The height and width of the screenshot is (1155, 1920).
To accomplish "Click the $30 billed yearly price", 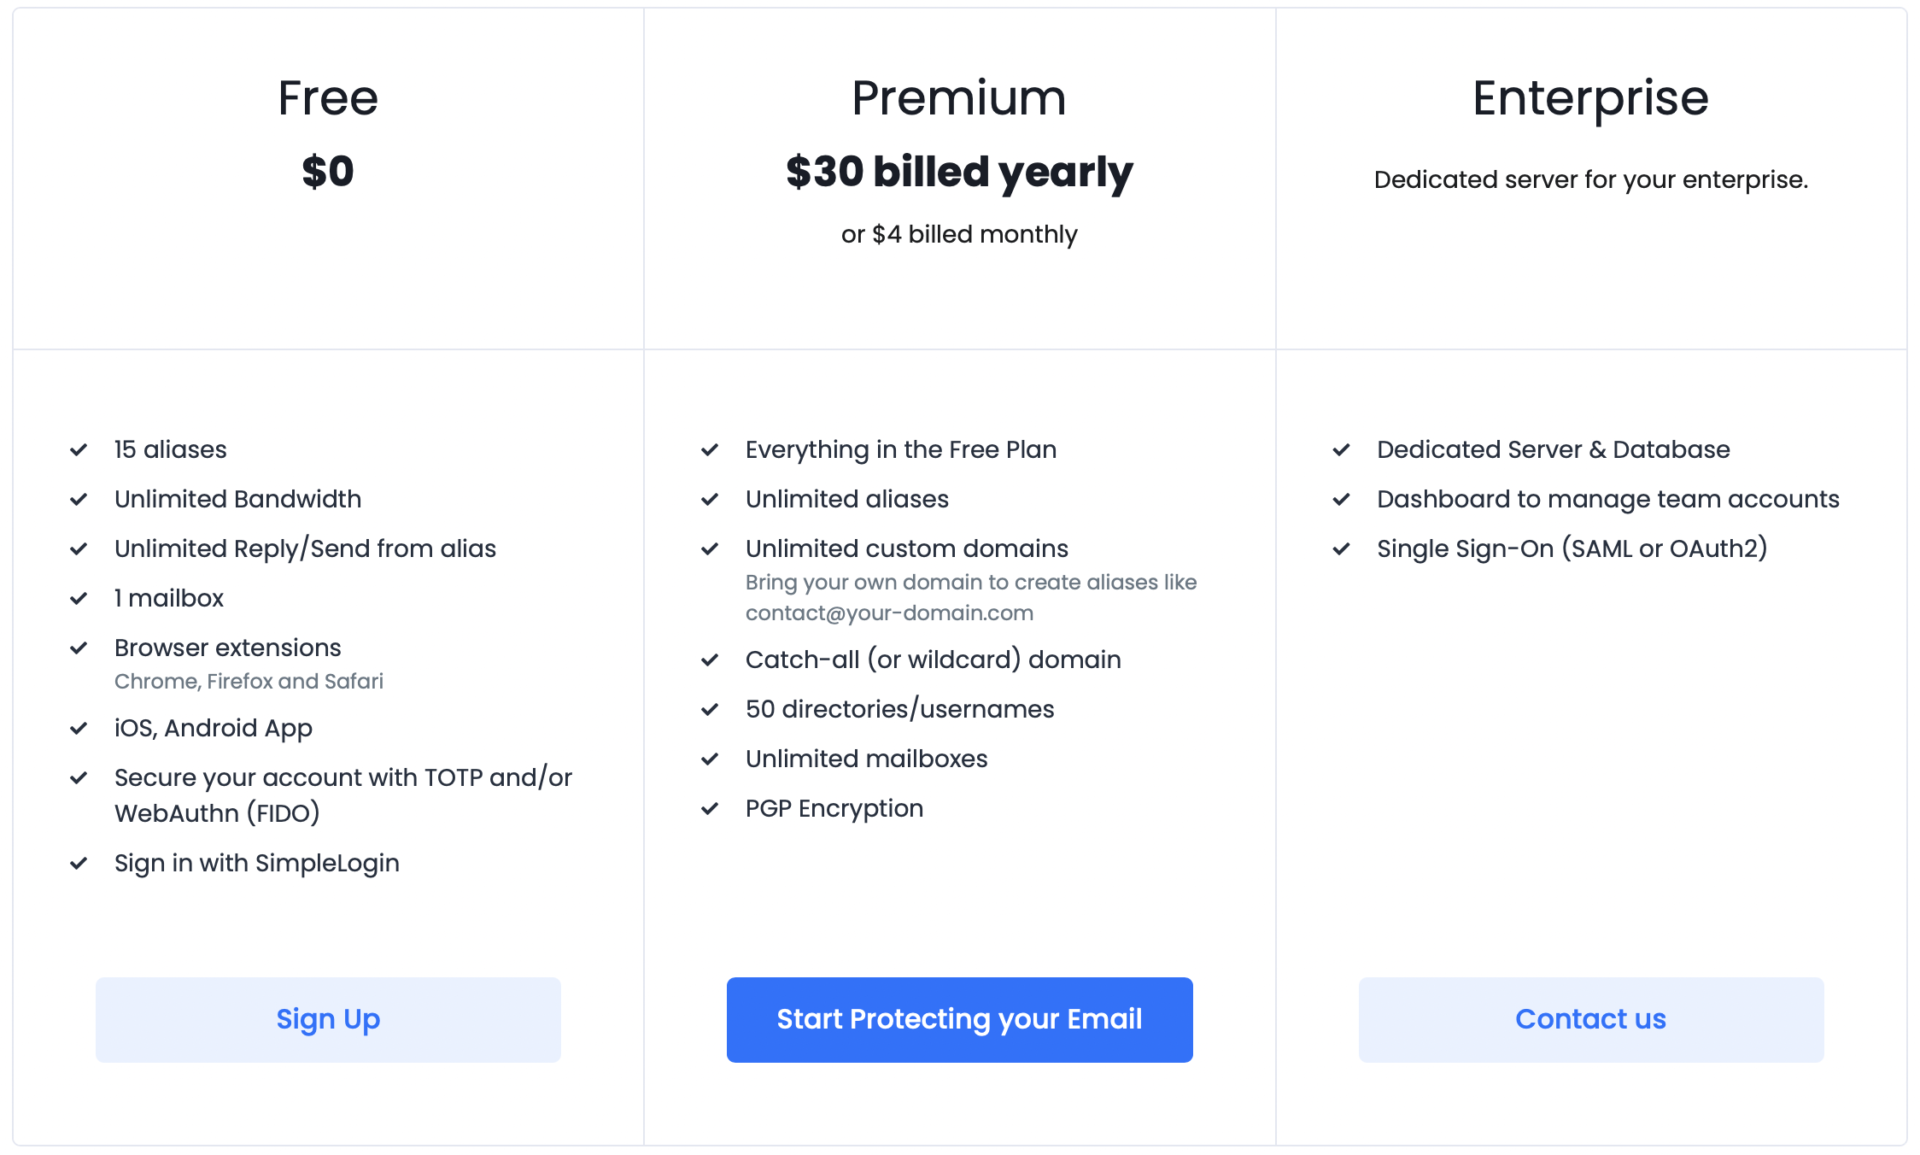I will (x=959, y=172).
